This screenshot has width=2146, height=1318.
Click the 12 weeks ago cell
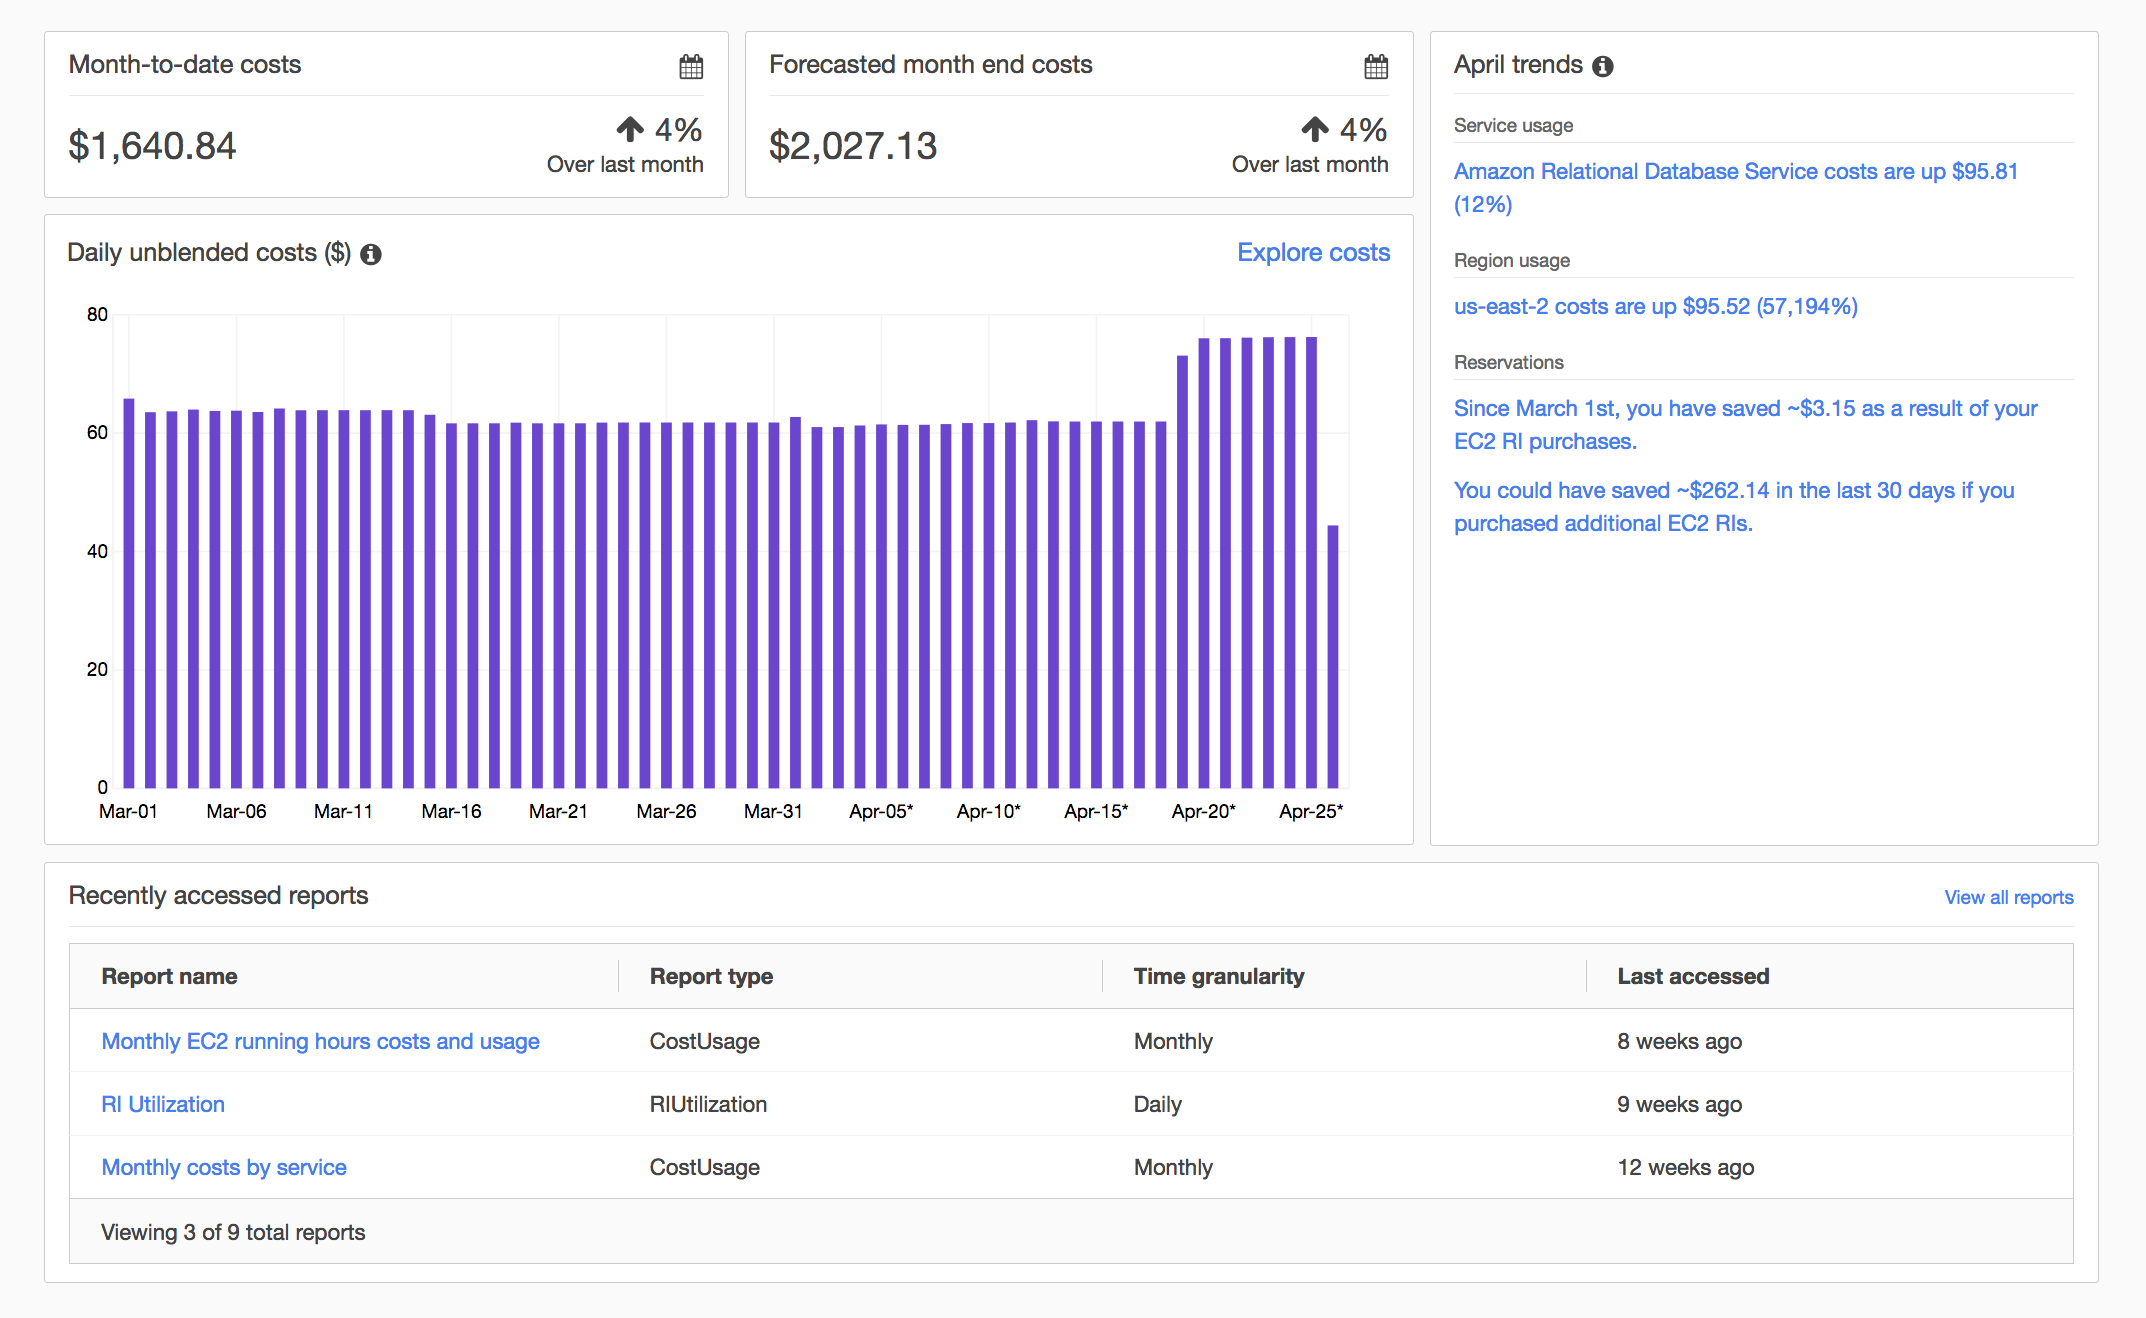(1685, 1167)
